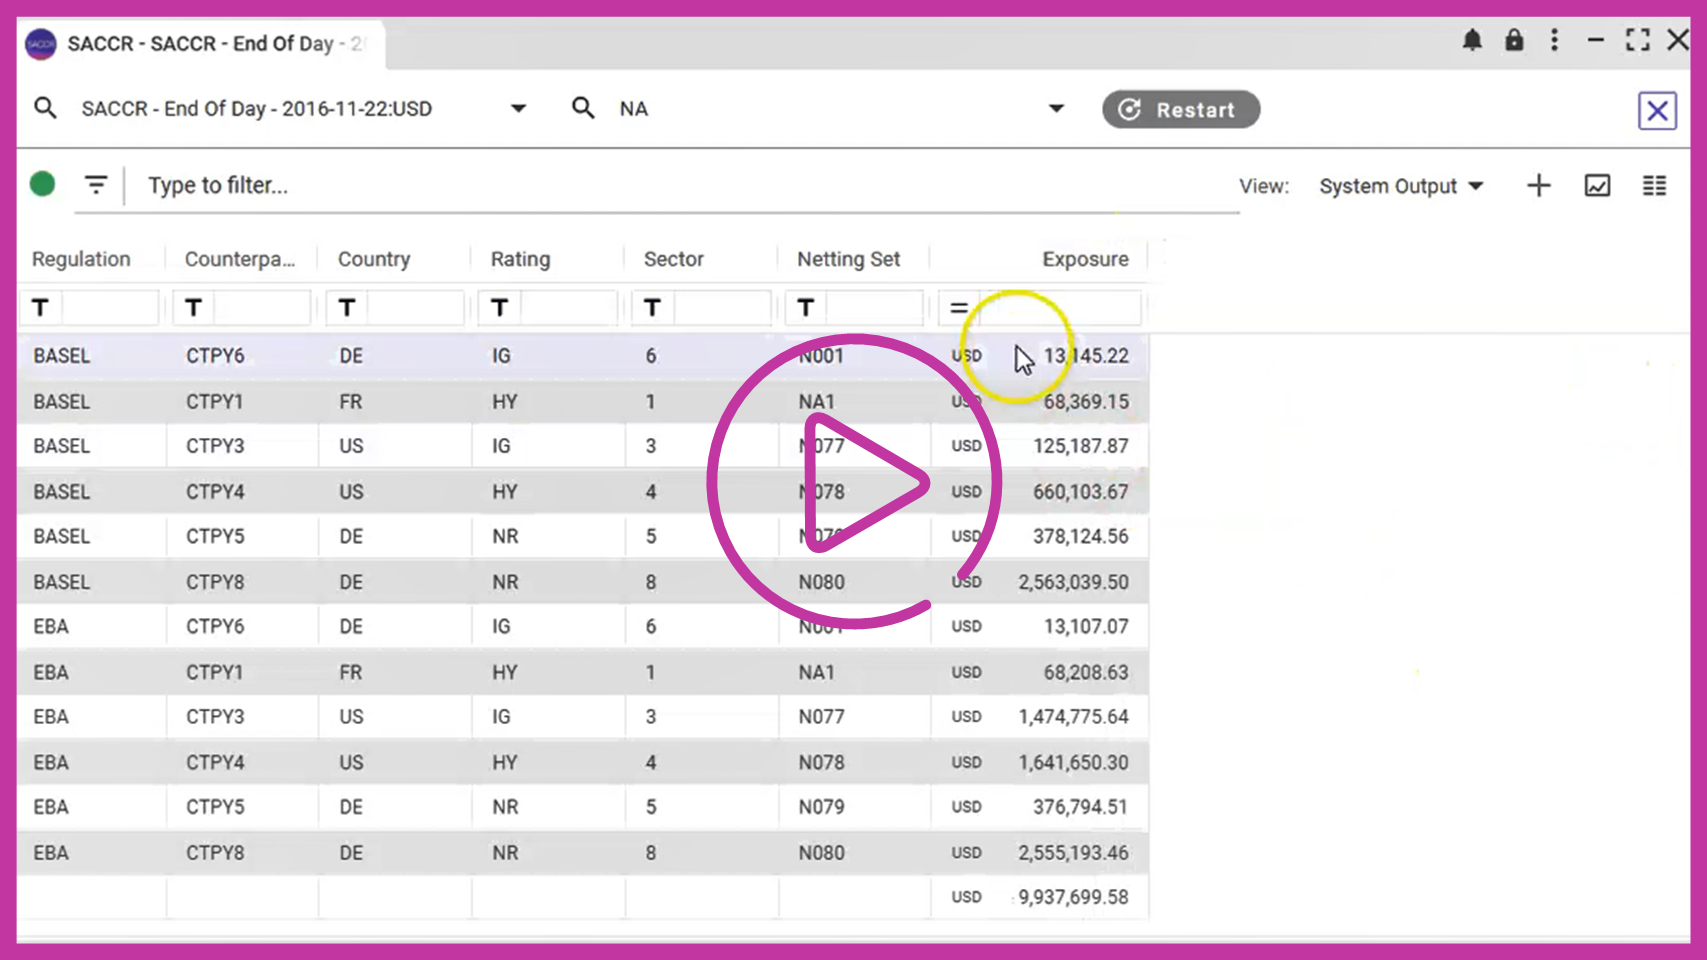The width and height of the screenshot is (1707, 960).
Task: Click the search icon beside NA
Action: (x=583, y=107)
